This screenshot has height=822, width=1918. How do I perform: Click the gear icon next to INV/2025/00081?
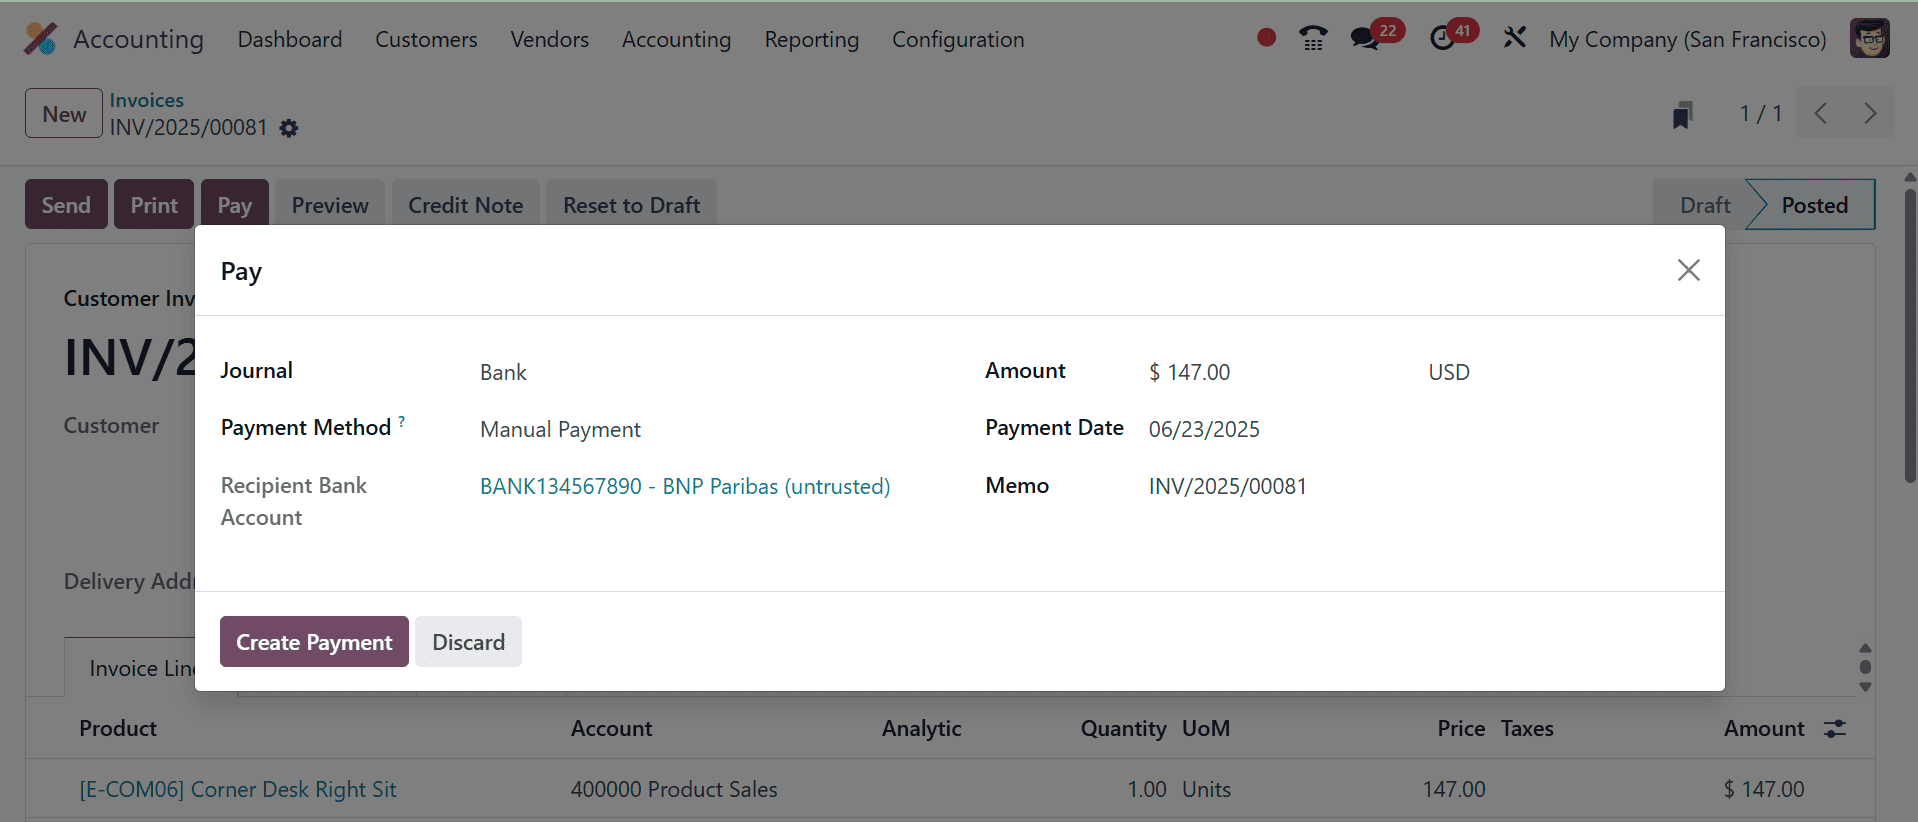pos(289,128)
